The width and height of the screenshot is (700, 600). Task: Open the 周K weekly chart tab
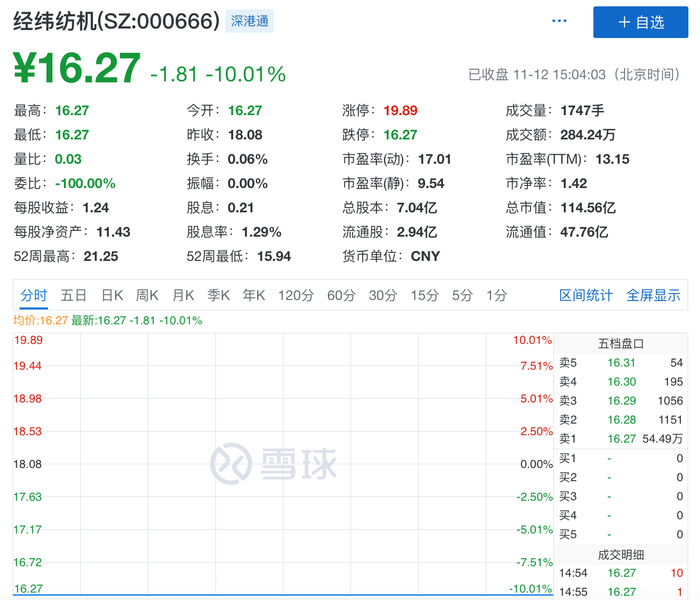click(147, 295)
